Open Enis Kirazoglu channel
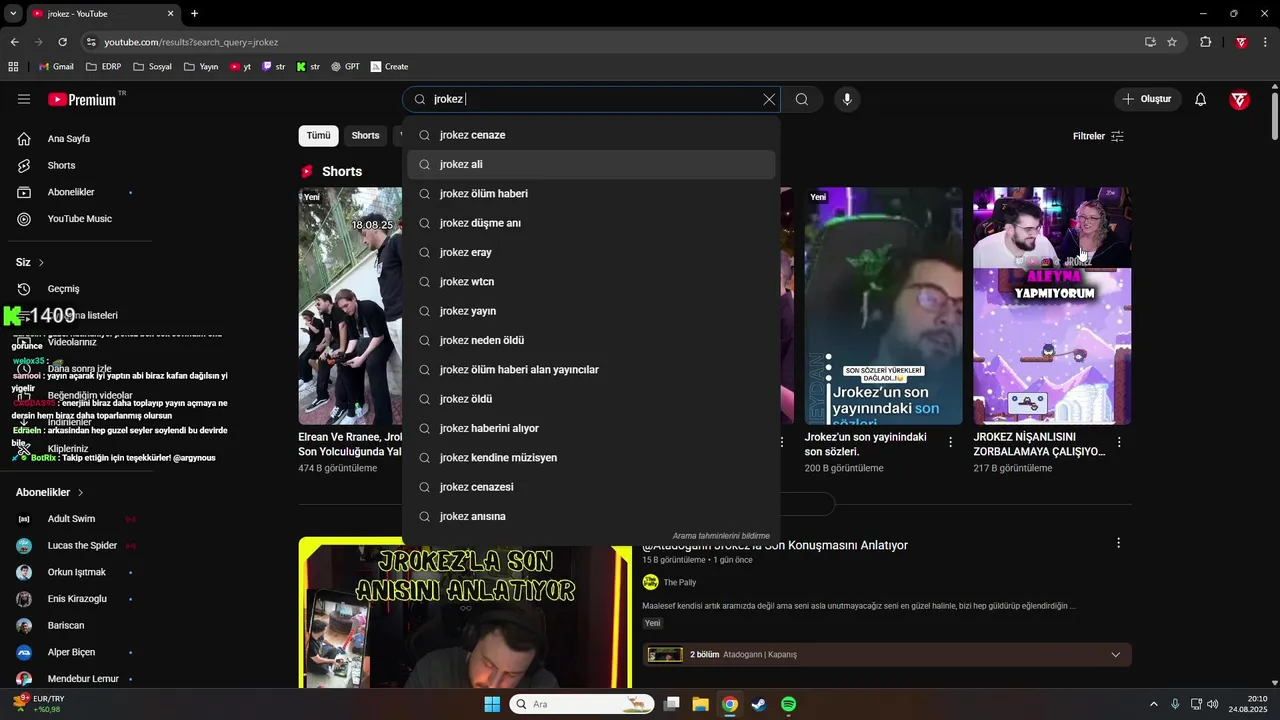This screenshot has width=1280, height=720. coord(77,599)
